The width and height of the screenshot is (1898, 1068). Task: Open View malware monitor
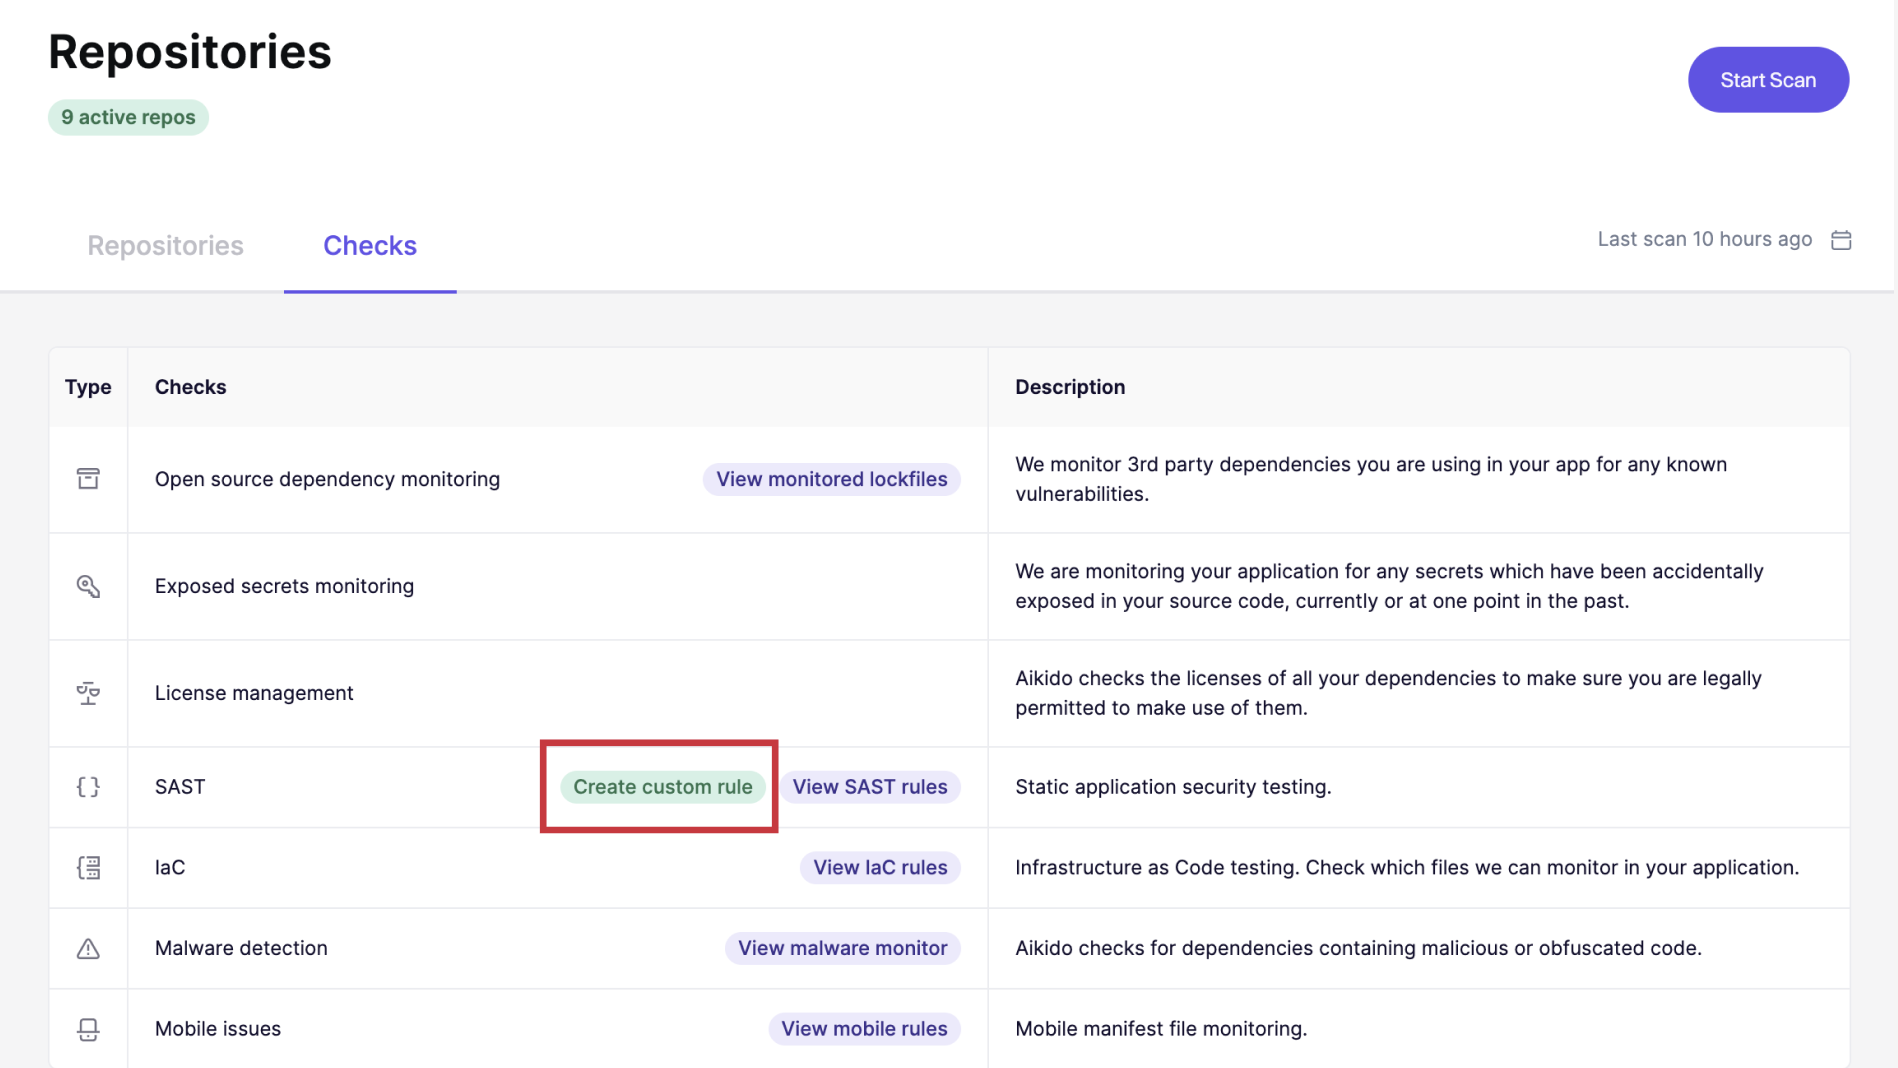(x=842, y=948)
